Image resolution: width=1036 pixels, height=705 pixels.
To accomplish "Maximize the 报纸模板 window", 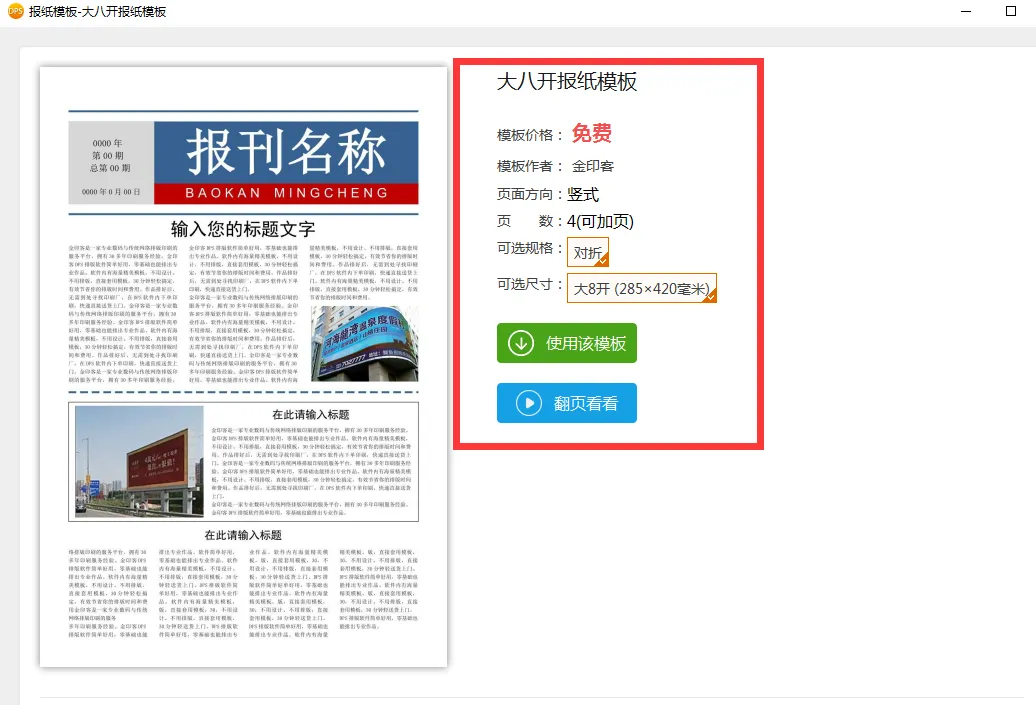I will [x=1010, y=11].
